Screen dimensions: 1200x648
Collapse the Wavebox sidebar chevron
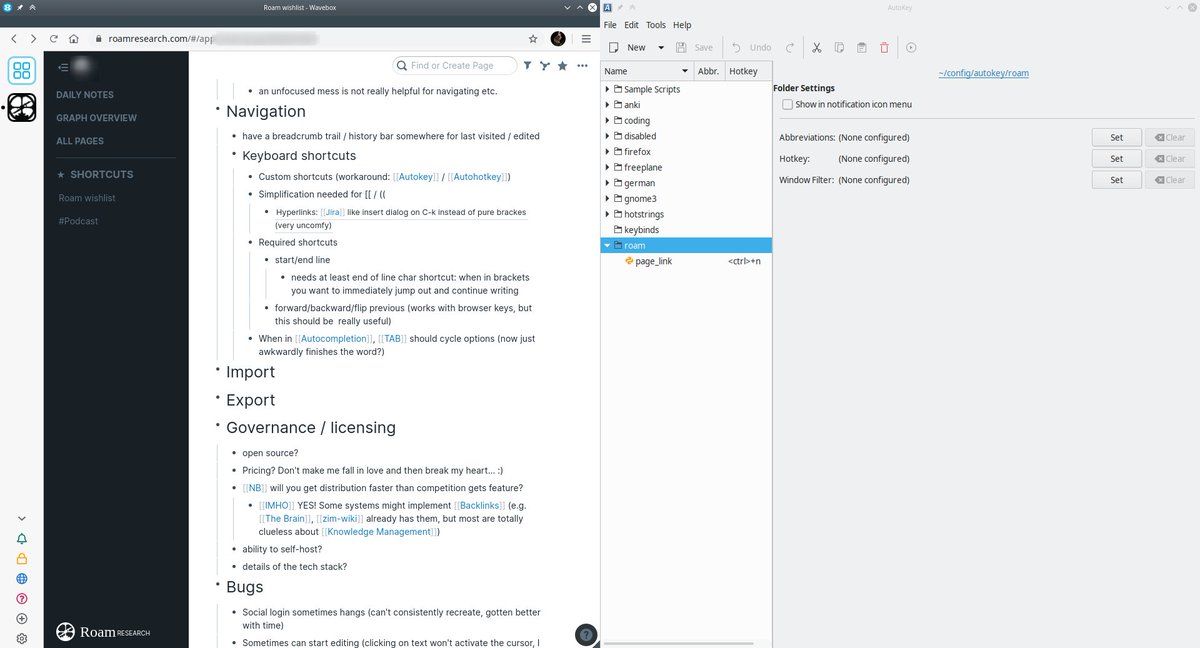[x=22, y=518]
